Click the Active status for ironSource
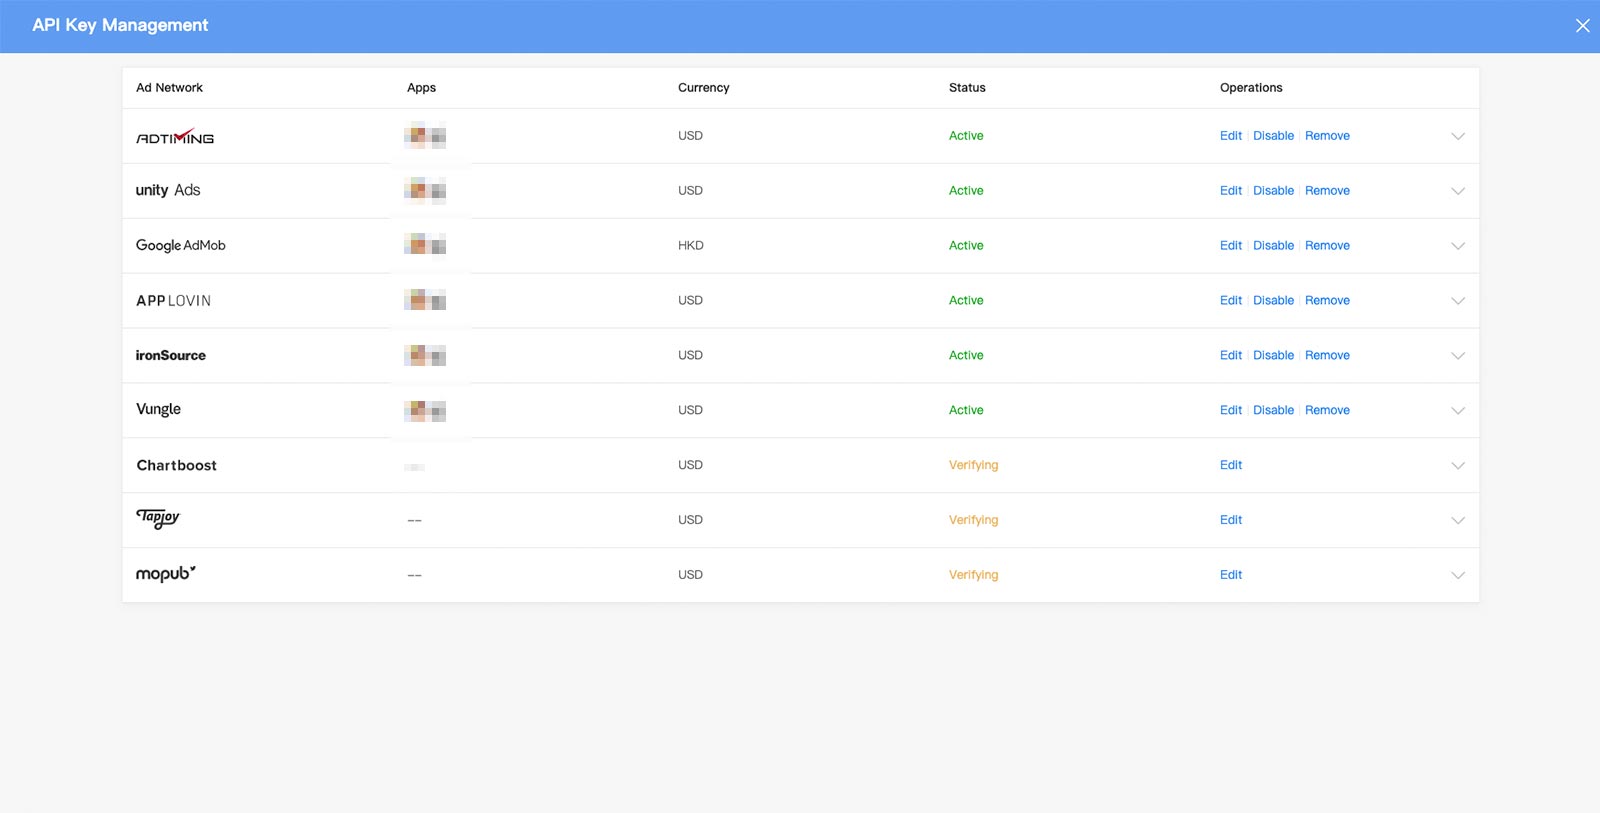1600x813 pixels. pos(966,356)
